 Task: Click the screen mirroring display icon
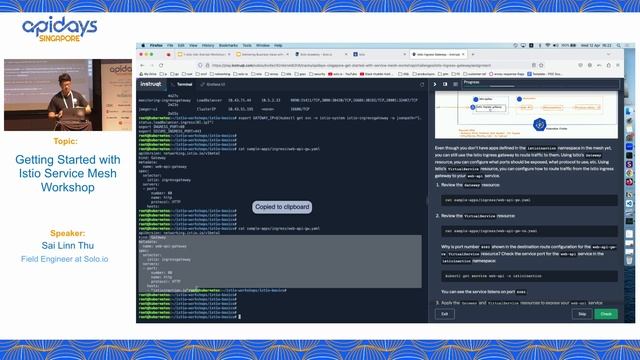point(523,45)
